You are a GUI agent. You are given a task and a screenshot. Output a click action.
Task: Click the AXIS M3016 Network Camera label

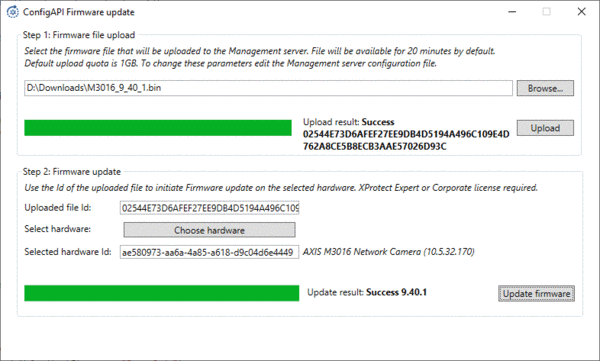389,252
